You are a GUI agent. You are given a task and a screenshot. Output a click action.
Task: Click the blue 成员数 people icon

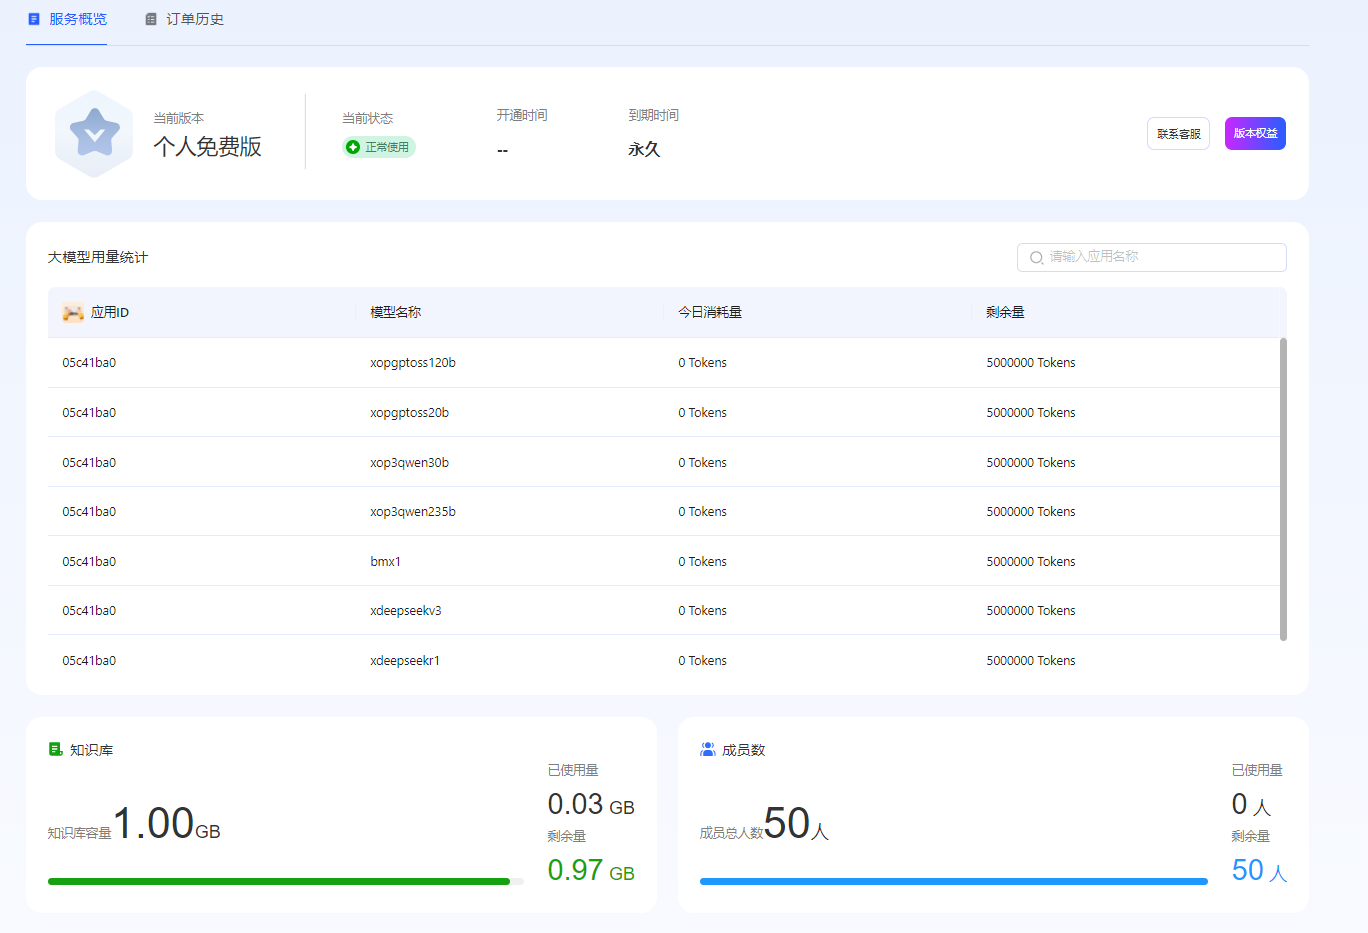pos(708,749)
